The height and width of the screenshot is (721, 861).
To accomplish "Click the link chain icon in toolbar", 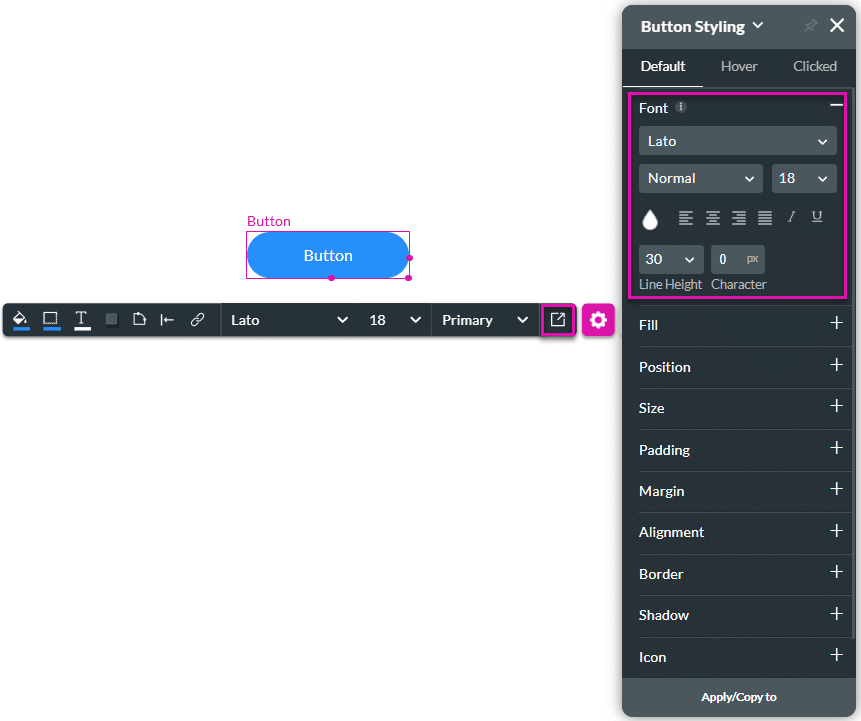I will coord(197,320).
